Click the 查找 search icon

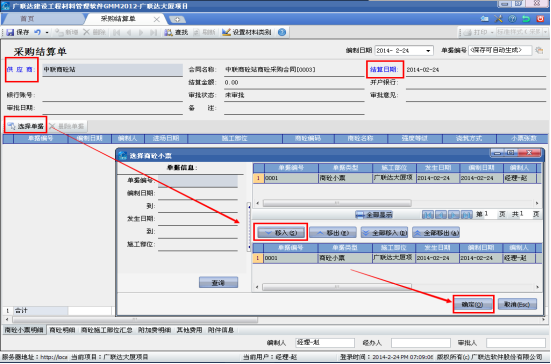pos(169,32)
